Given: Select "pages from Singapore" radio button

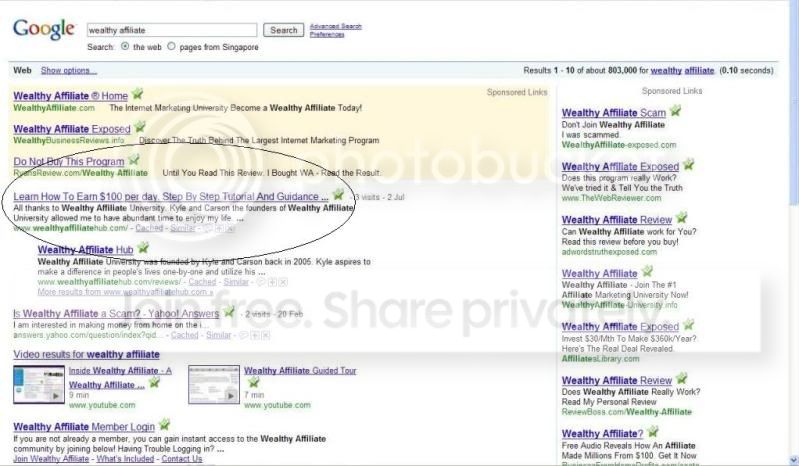Looking at the screenshot, I should pyautogui.click(x=171, y=46).
